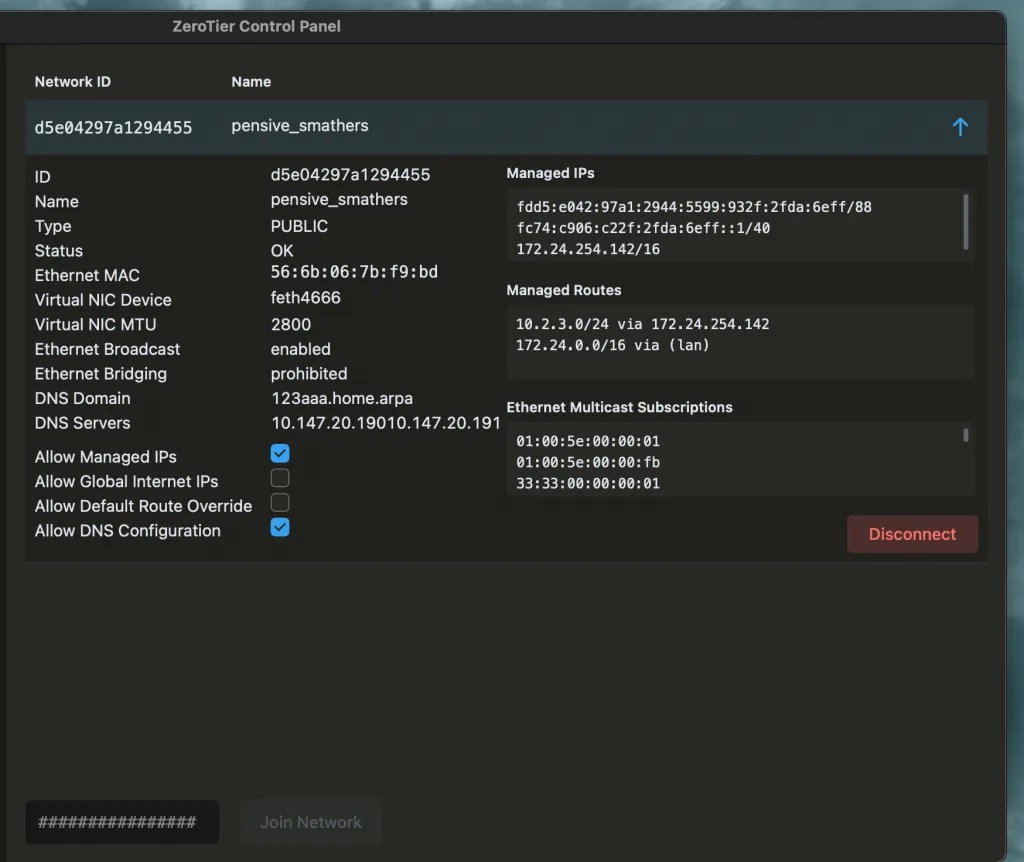
Task: Click the DNS Servers address value
Action: (x=385, y=423)
